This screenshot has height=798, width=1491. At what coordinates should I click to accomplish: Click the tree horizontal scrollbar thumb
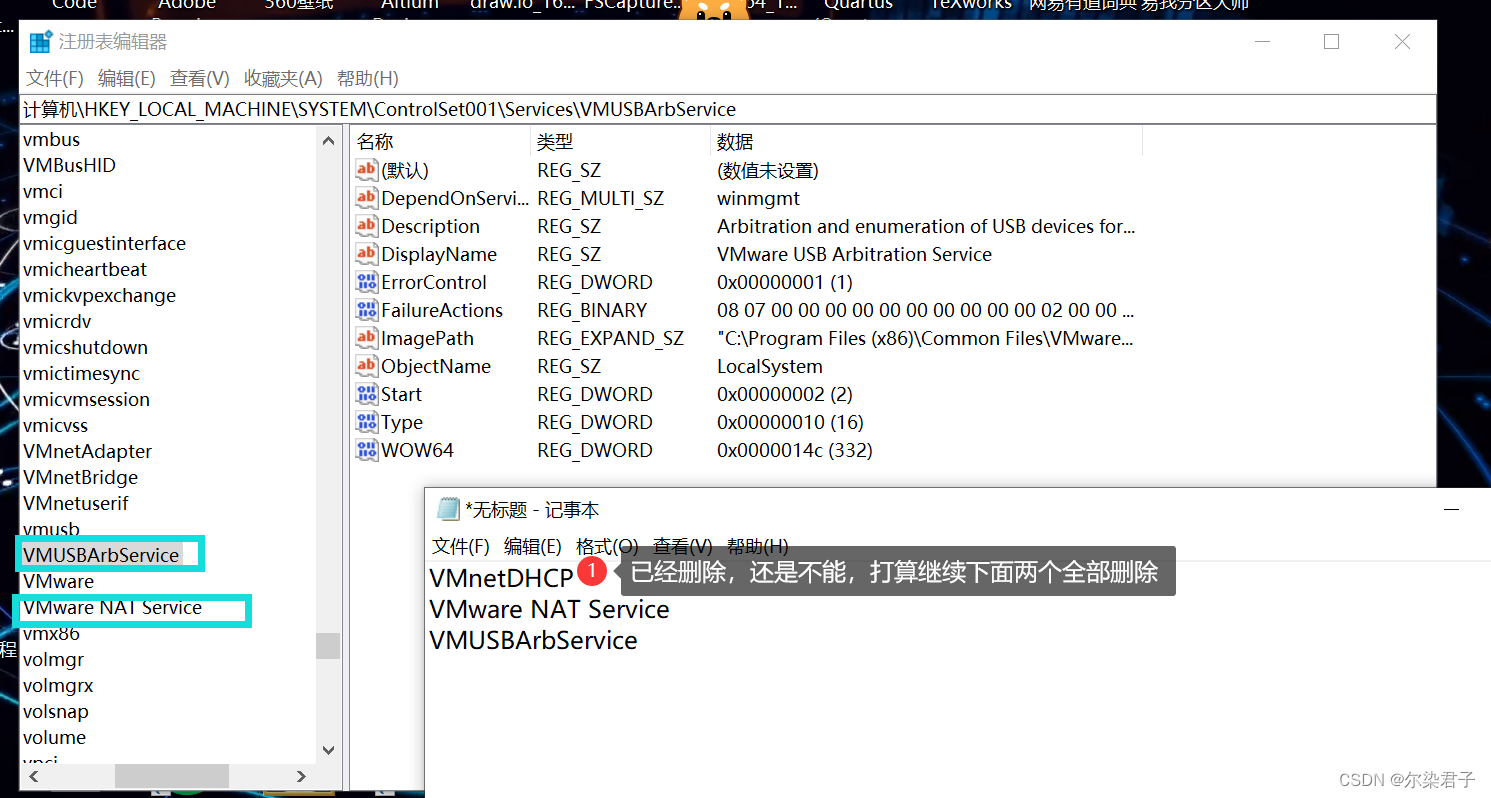click(x=172, y=776)
